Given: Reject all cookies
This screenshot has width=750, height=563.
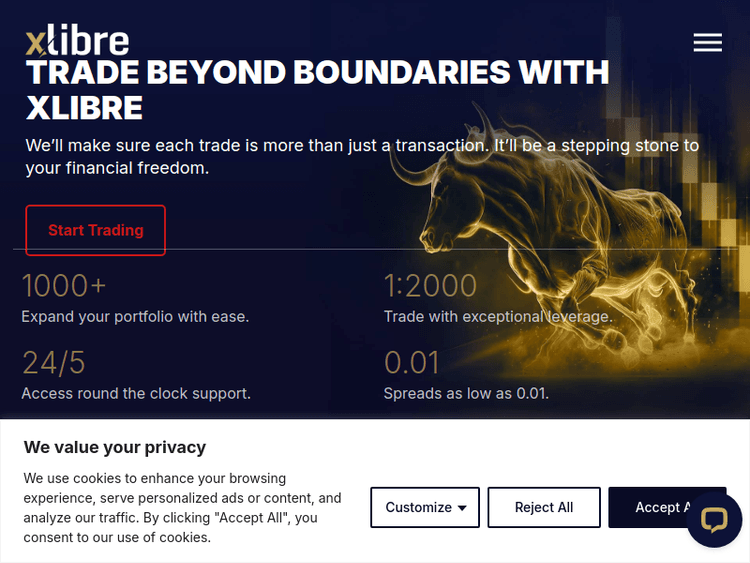Looking at the screenshot, I should pos(544,507).
